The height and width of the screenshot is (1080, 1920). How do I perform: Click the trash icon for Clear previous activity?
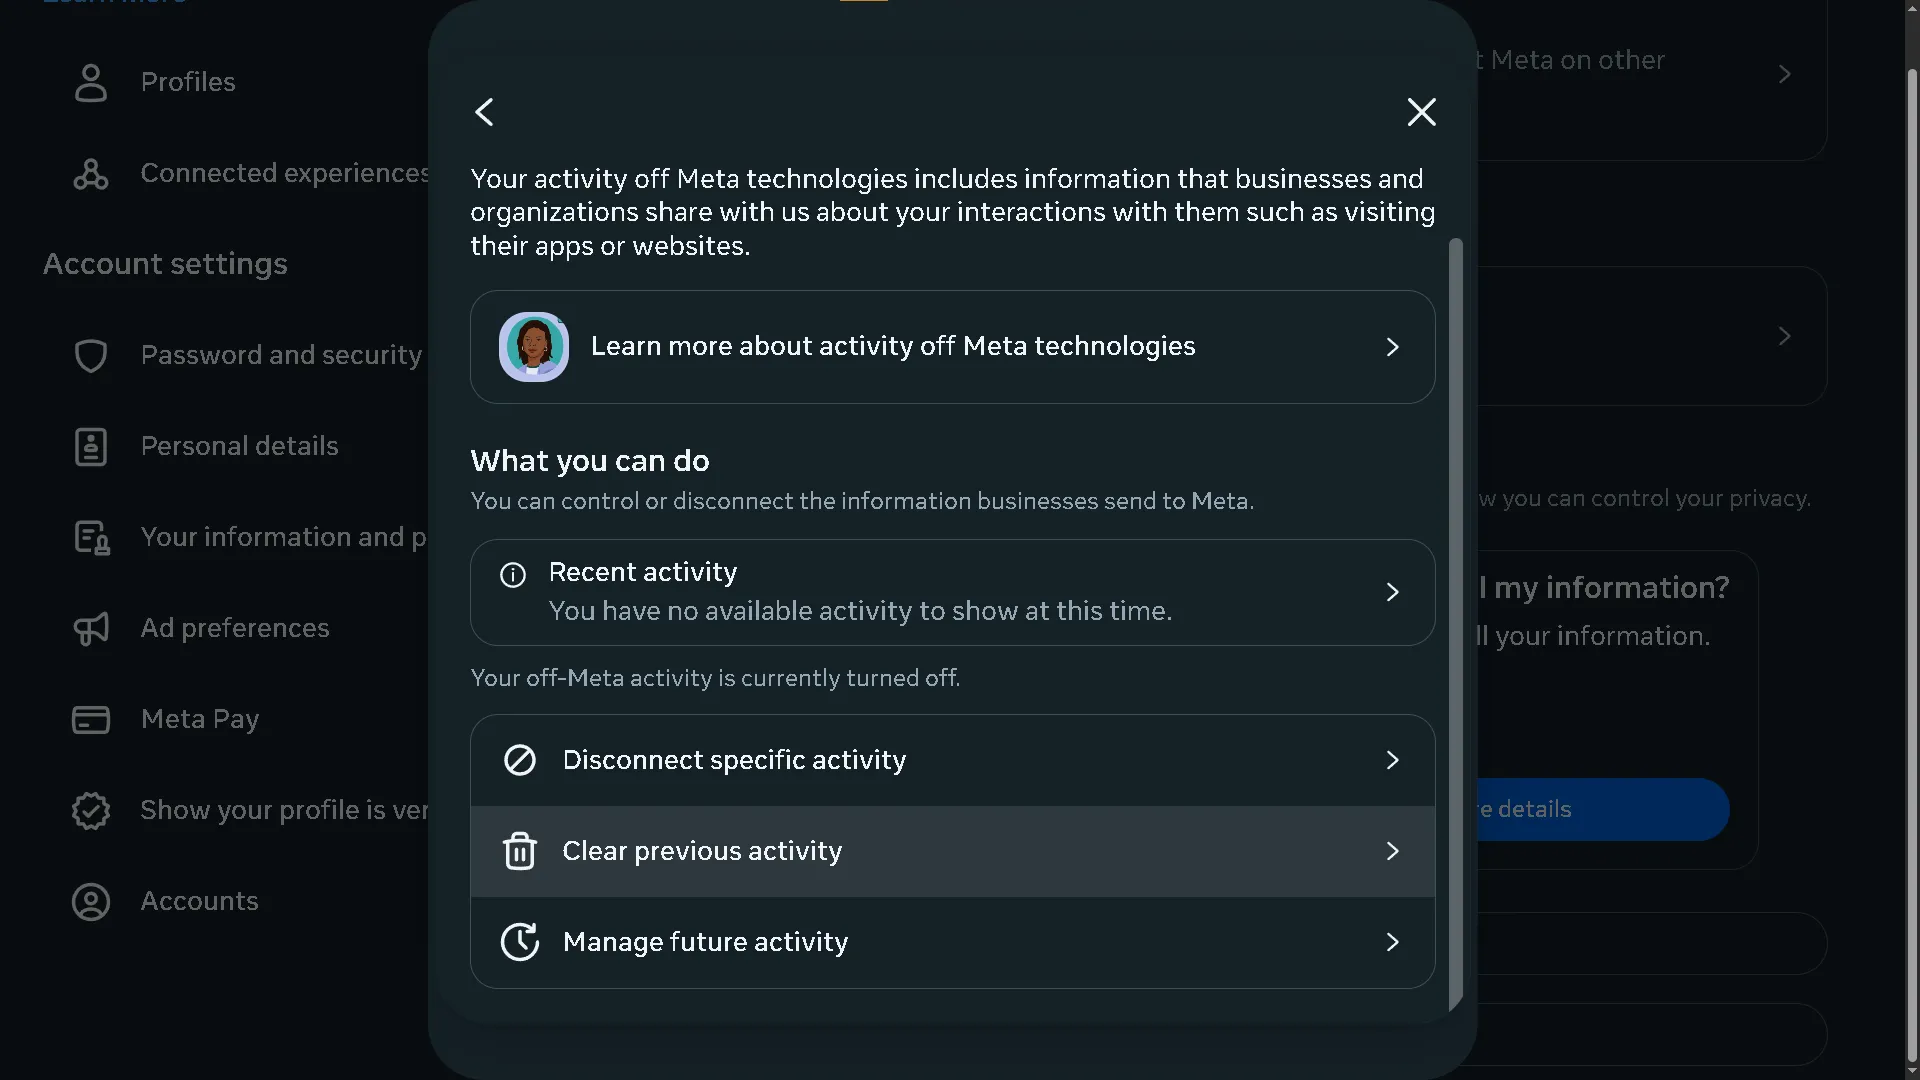(519, 851)
